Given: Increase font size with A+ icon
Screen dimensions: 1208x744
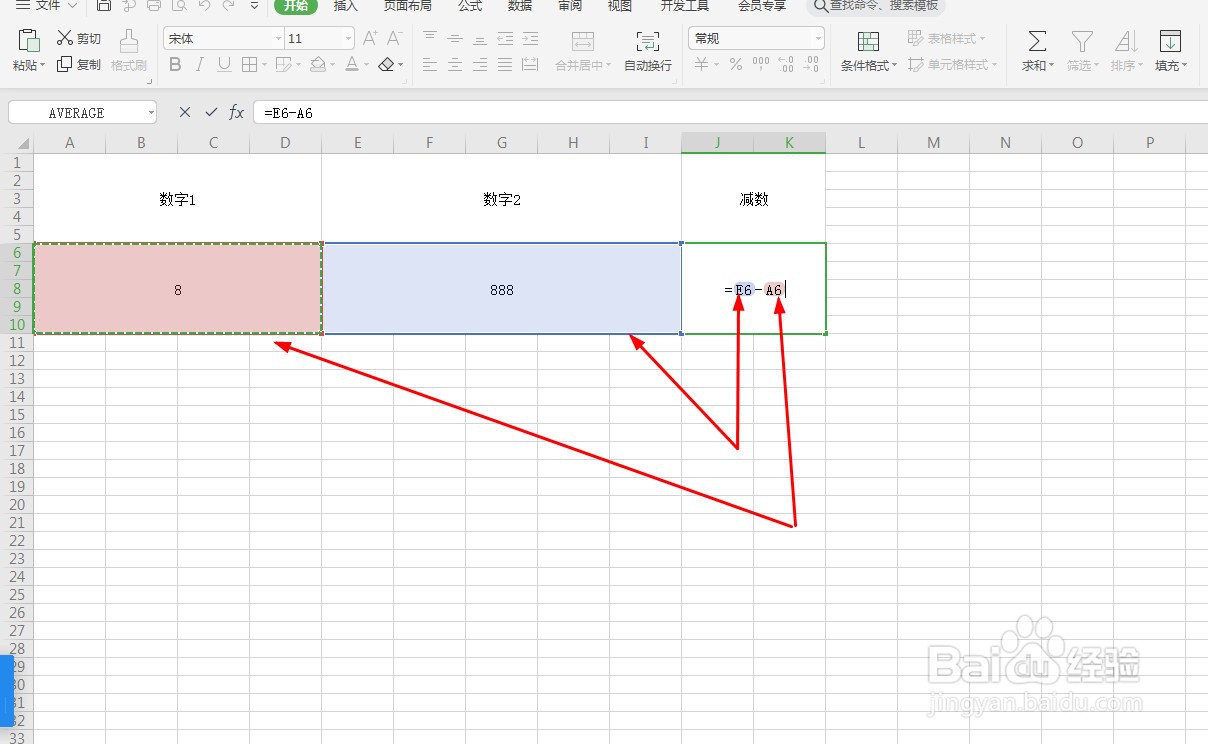Looking at the screenshot, I should (x=370, y=38).
